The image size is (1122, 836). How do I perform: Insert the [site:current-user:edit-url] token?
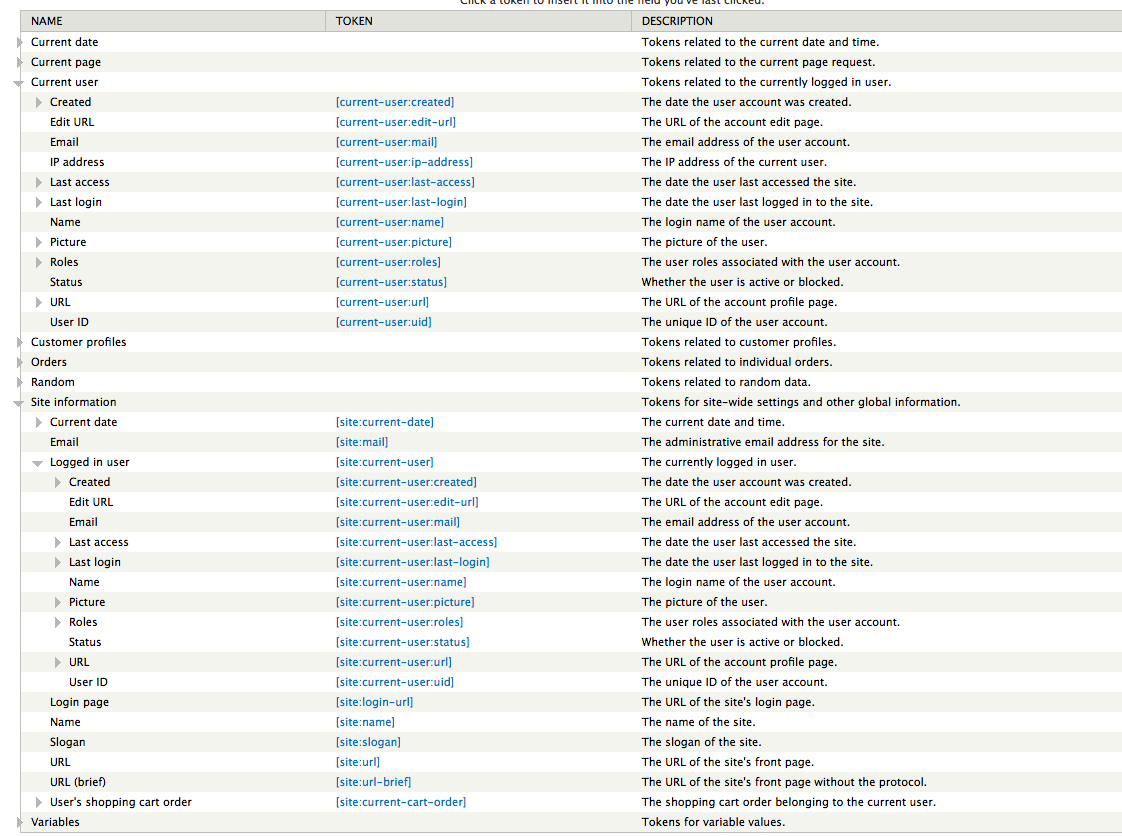point(407,502)
